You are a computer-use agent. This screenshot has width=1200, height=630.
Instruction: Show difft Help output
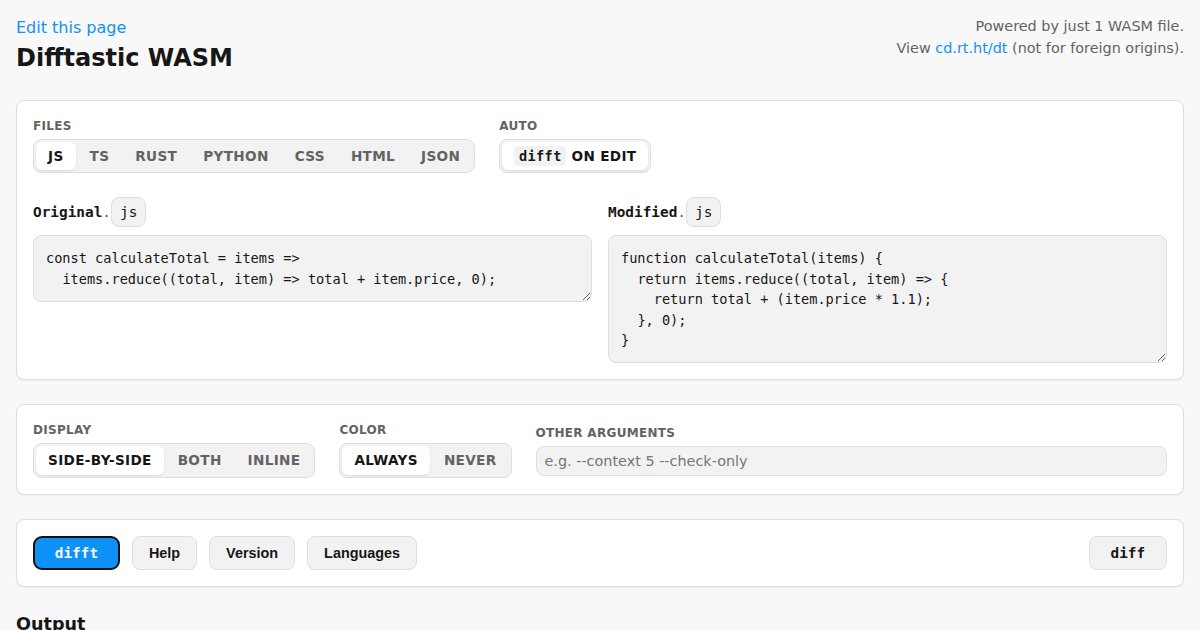click(164, 553)
